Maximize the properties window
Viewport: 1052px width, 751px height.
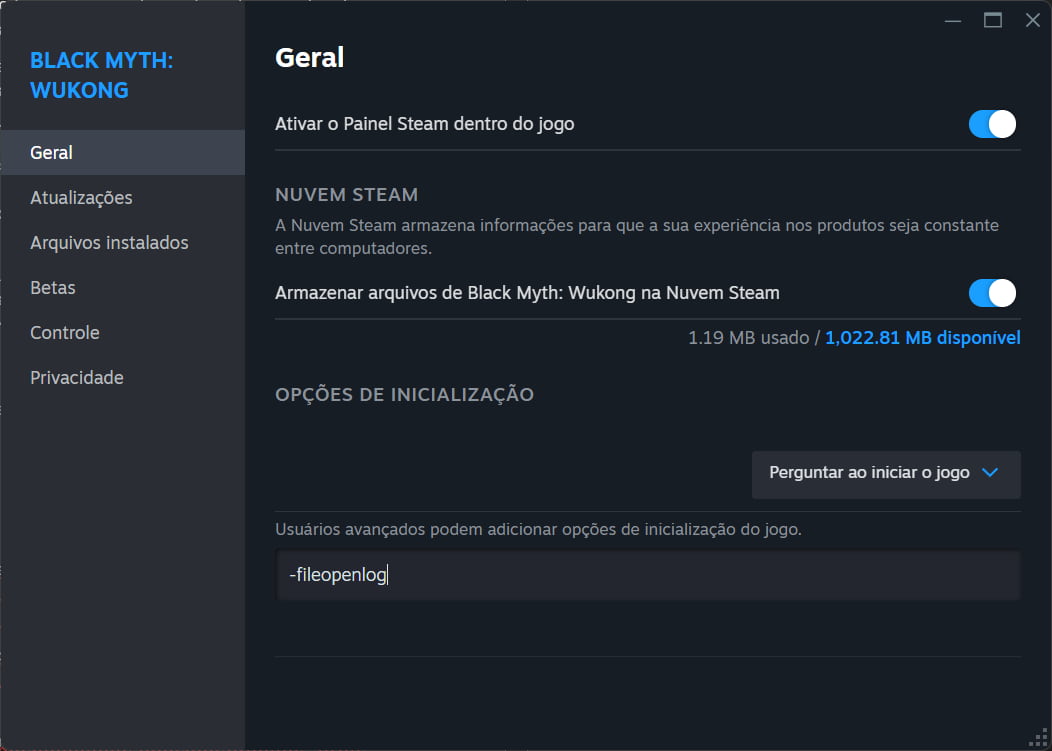click(993, 21)
